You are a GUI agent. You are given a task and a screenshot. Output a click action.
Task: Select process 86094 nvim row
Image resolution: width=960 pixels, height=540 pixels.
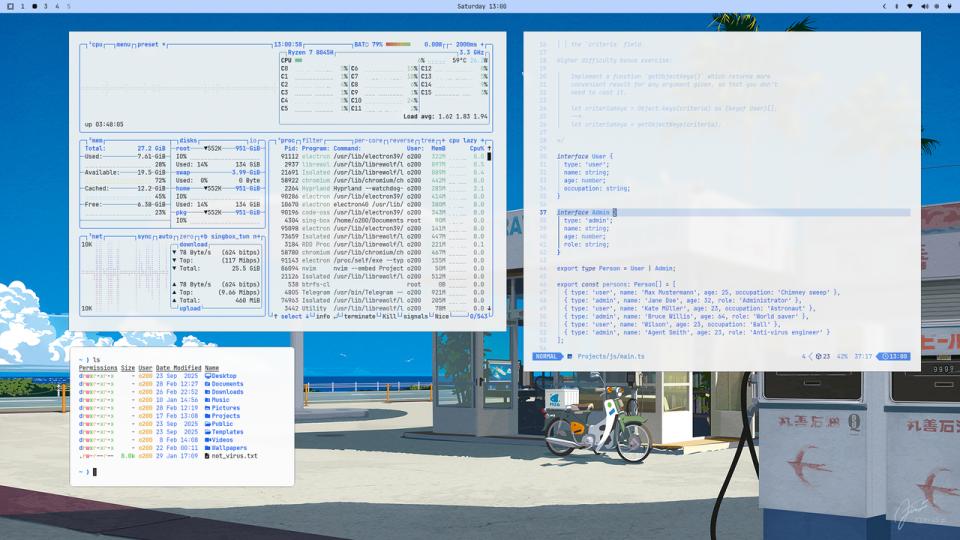tap(383, 268)
